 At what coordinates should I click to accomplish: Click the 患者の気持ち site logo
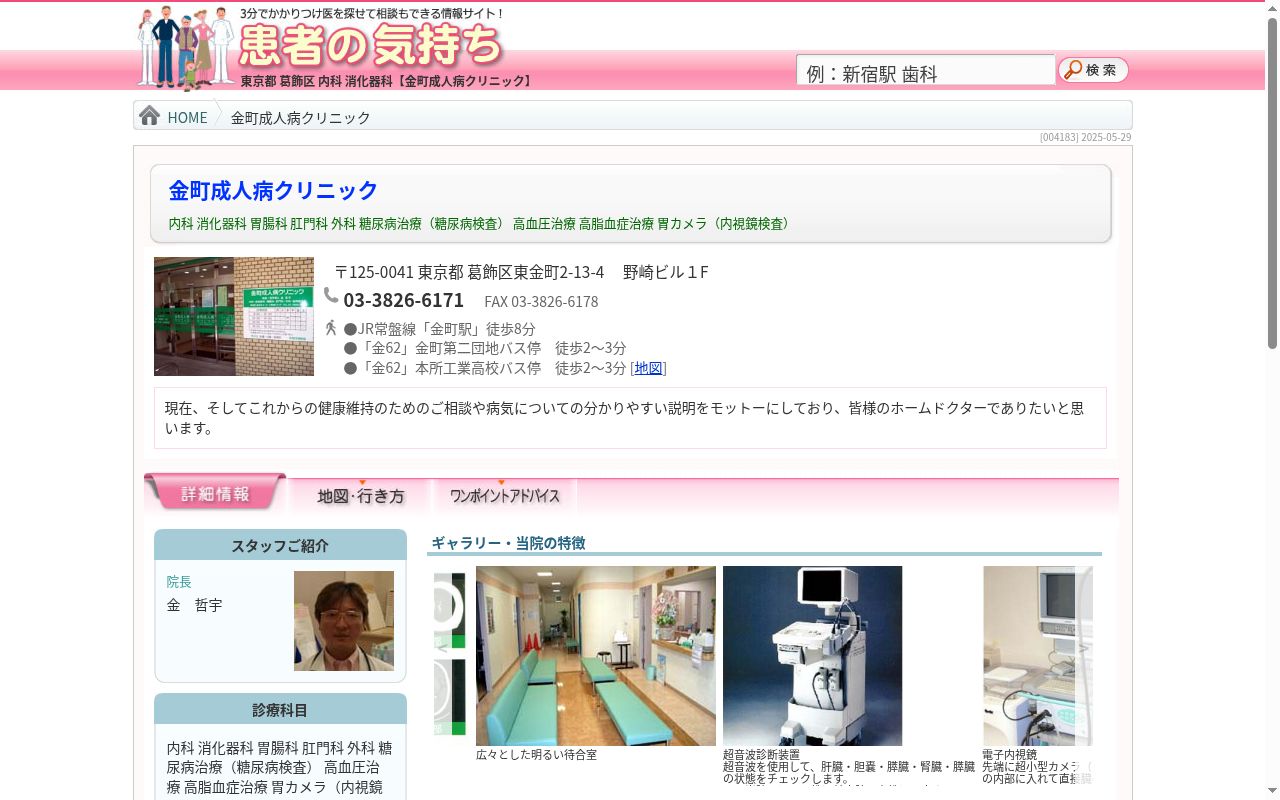click(371, 45)
